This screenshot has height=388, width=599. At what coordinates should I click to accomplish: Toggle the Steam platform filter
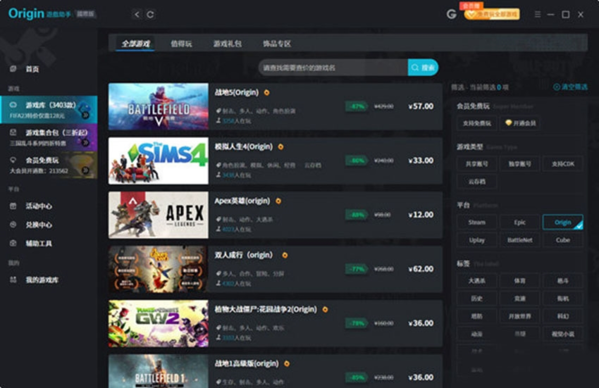(477, 222)
